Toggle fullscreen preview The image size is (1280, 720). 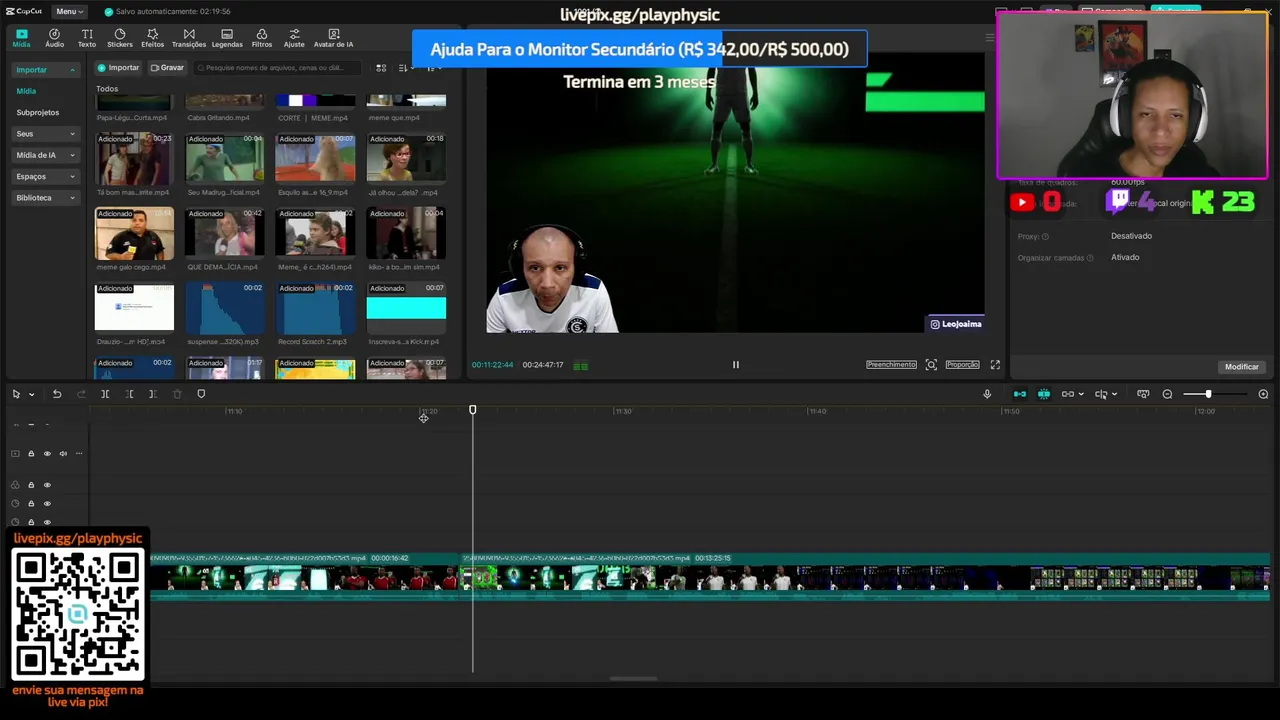[995, 365]
